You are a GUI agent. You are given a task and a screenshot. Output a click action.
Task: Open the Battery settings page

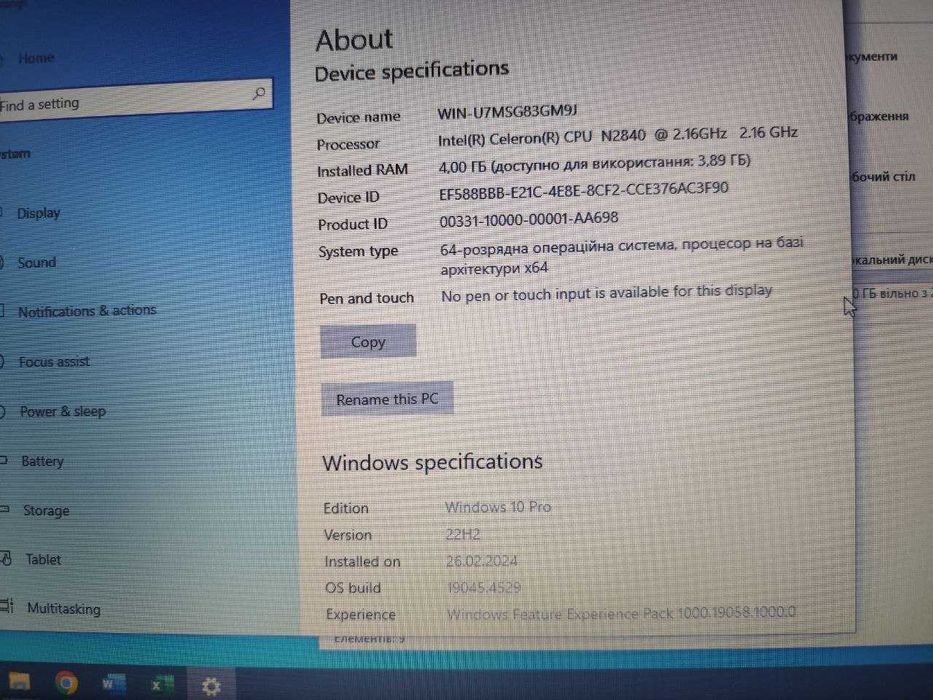point(42,461)
